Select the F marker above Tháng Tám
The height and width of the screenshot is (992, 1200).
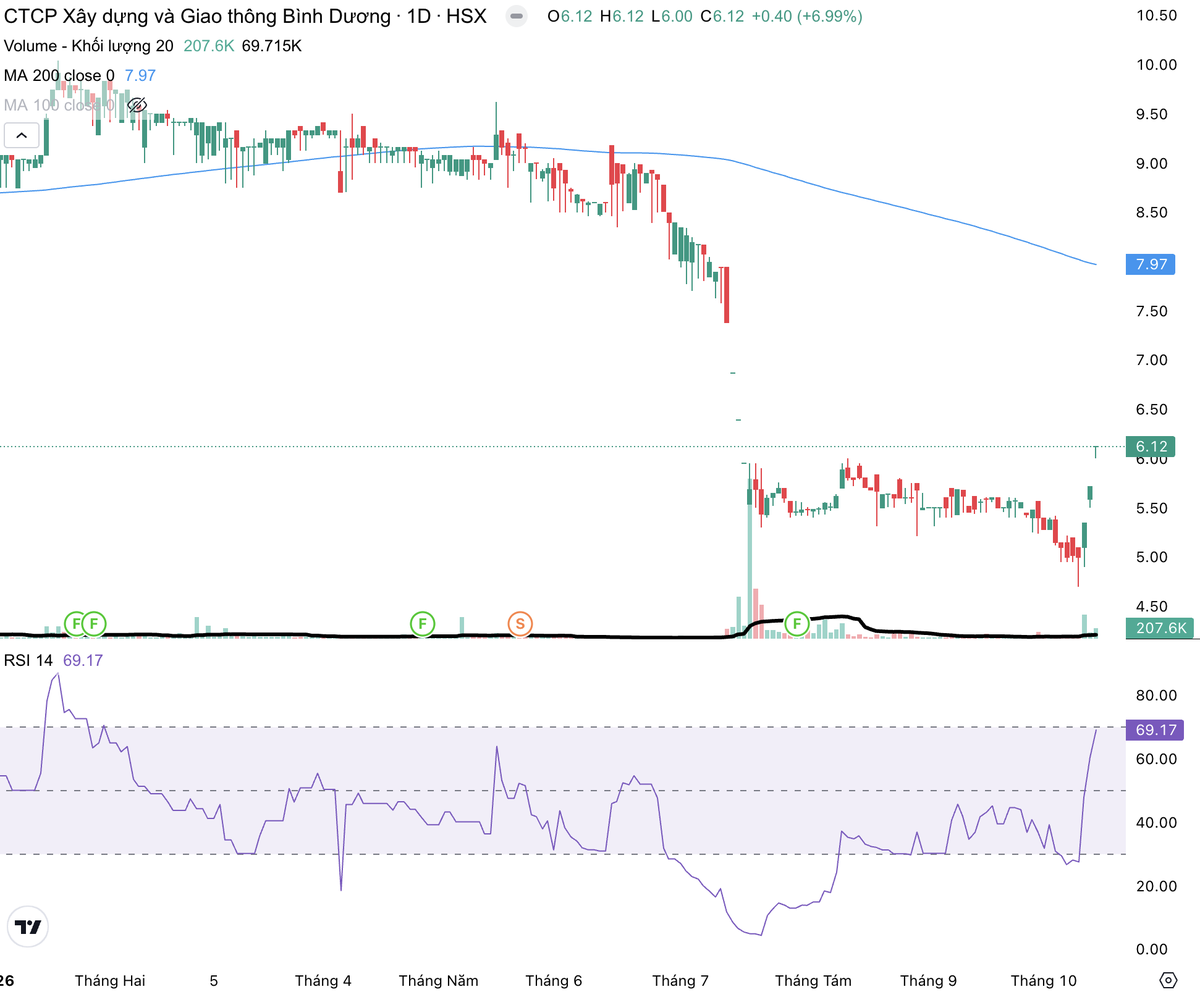(797, 624)
